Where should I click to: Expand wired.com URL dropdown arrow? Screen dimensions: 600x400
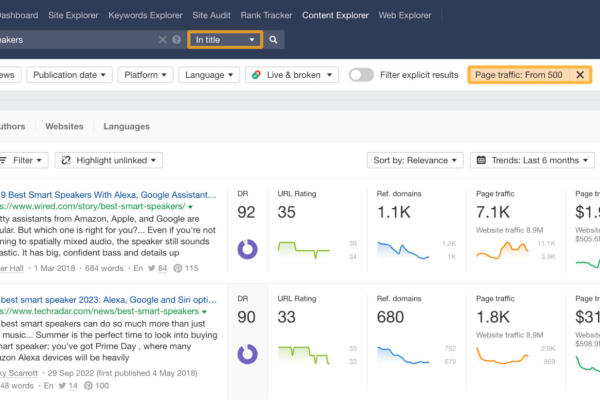191,207
